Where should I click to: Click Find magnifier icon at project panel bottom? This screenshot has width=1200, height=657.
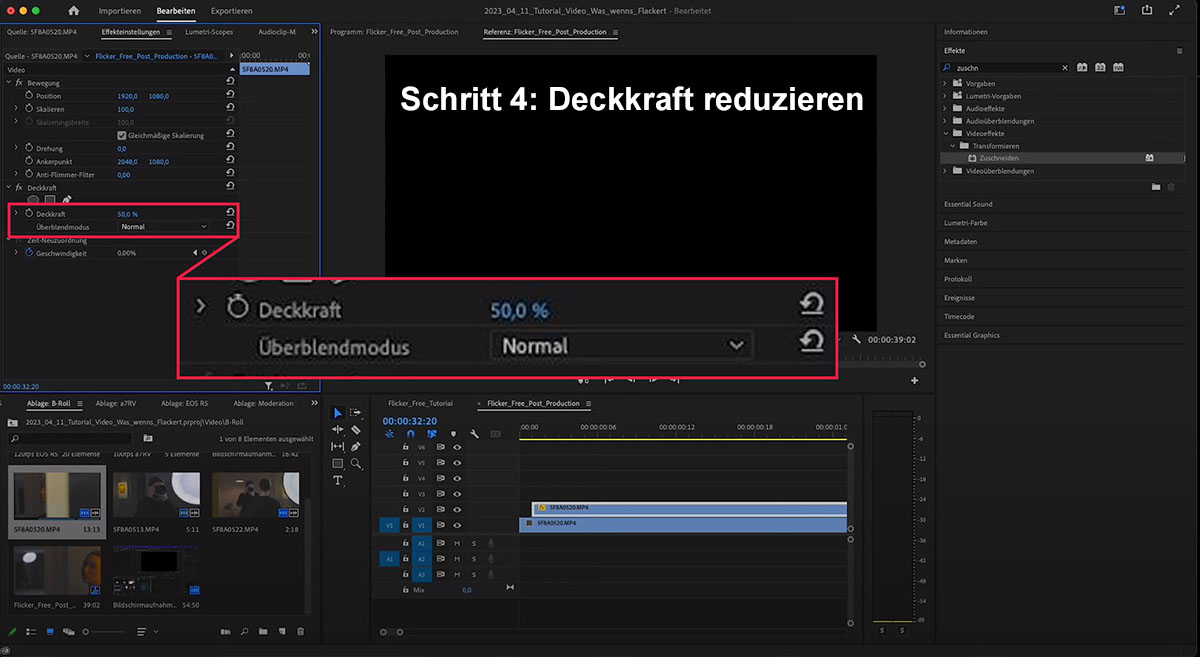pos(243,632)
